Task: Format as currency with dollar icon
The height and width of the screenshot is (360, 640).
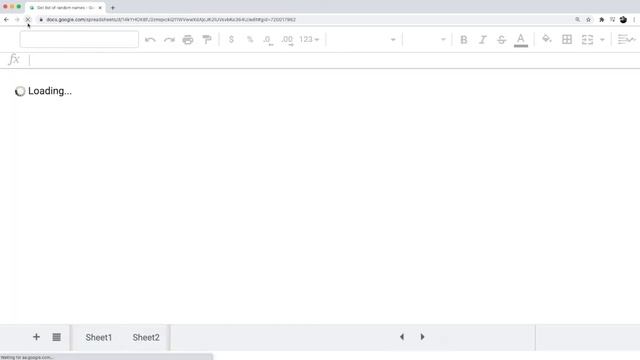Action: click(231, 39)
